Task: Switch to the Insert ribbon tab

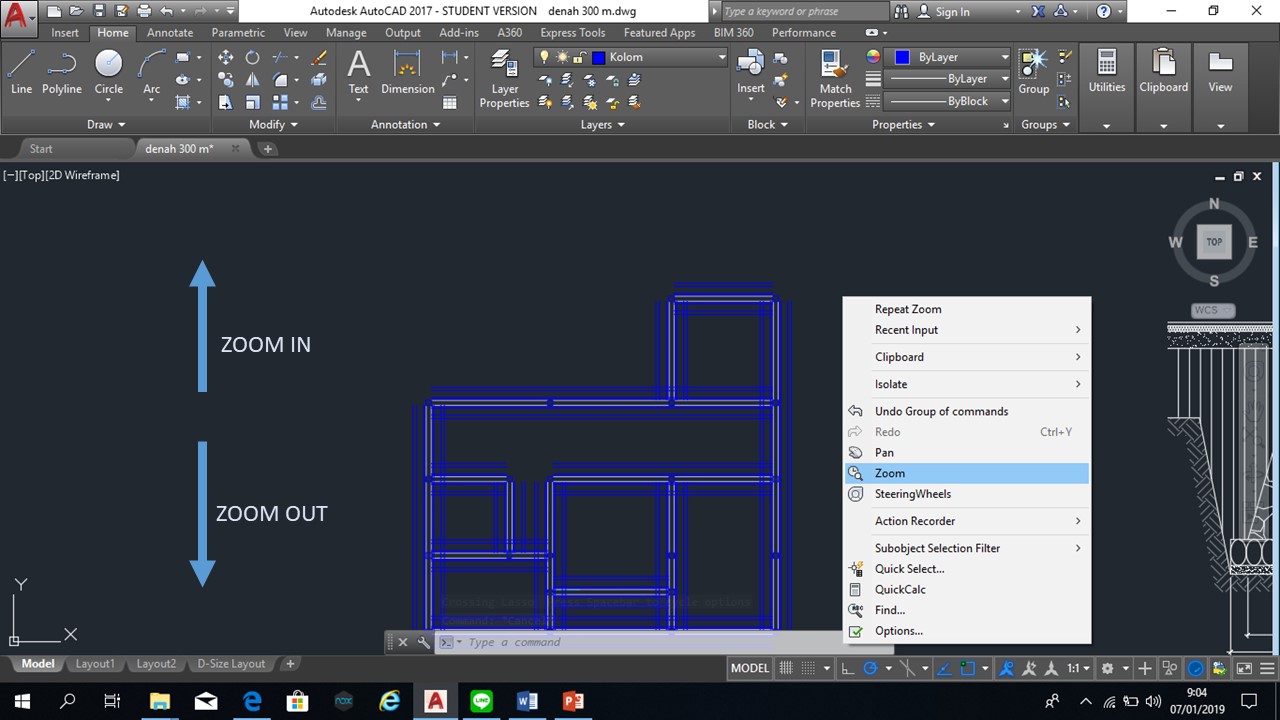Action: click(x=64, y=32)
